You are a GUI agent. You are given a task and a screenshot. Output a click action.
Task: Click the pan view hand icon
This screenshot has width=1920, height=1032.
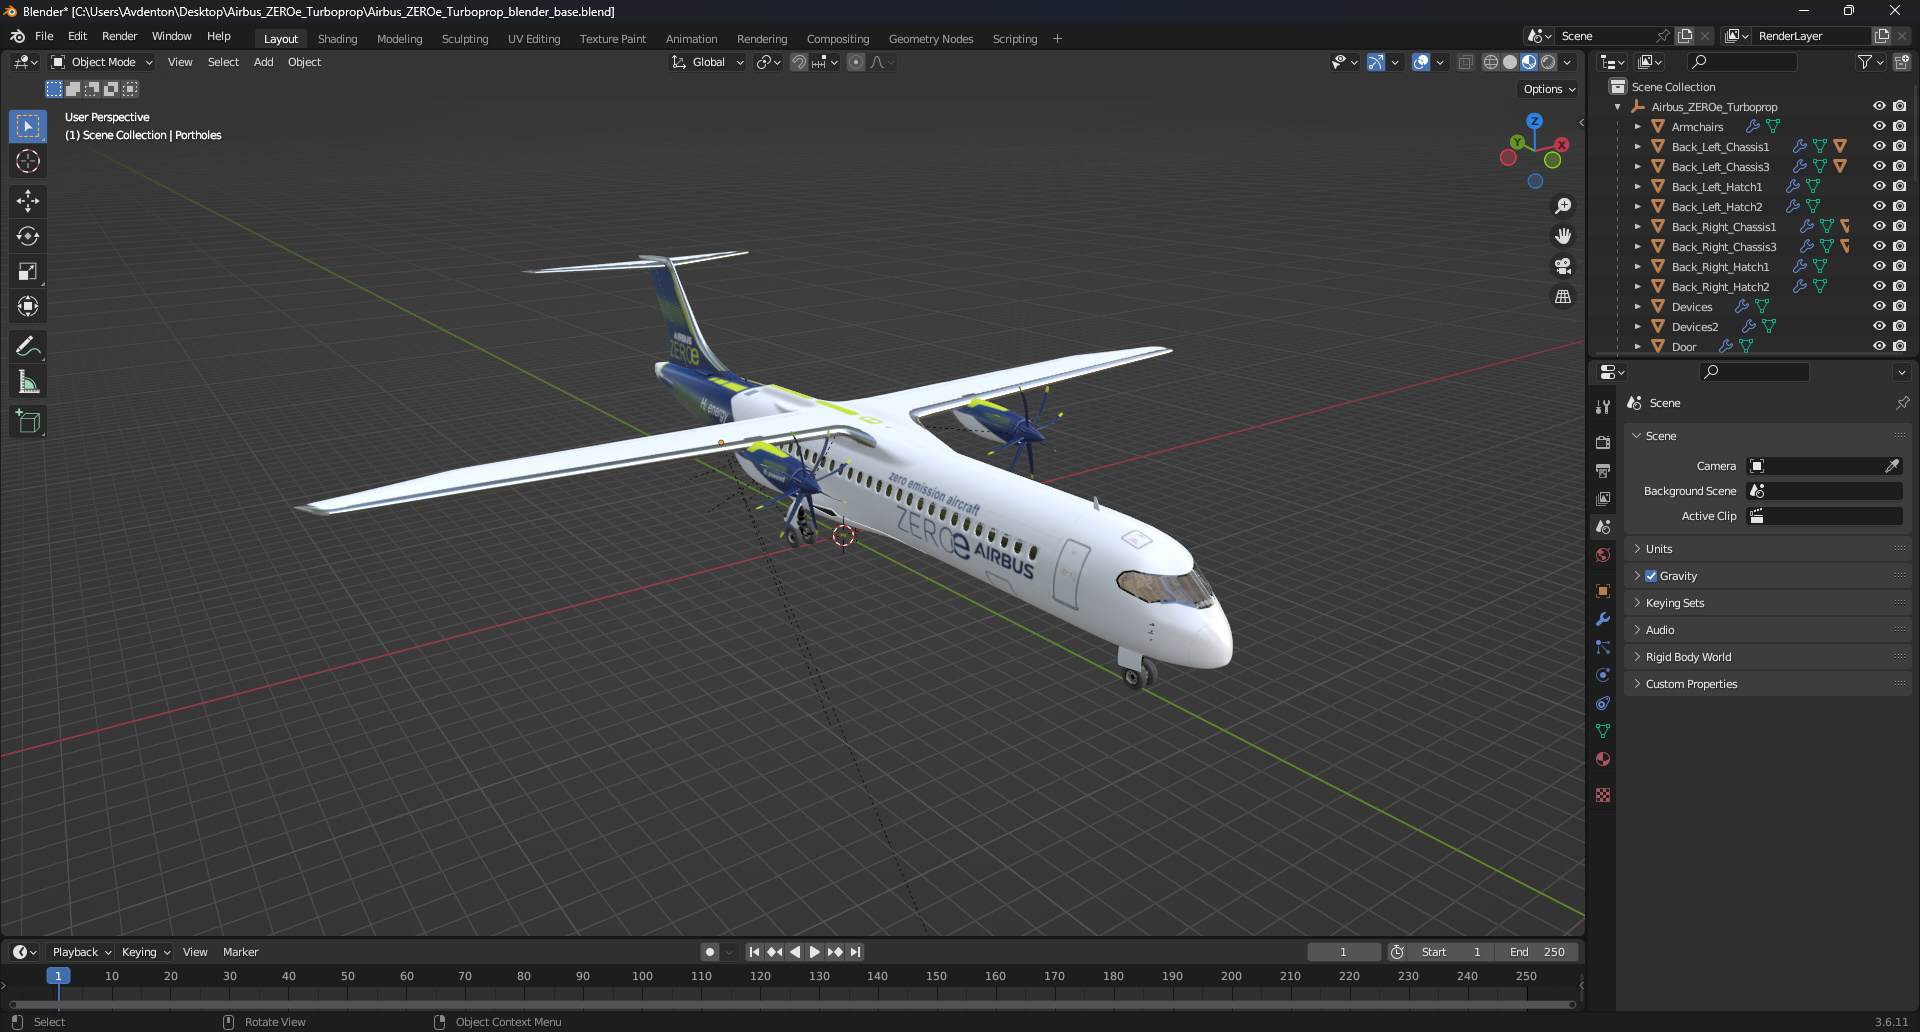click(1562, 236)
